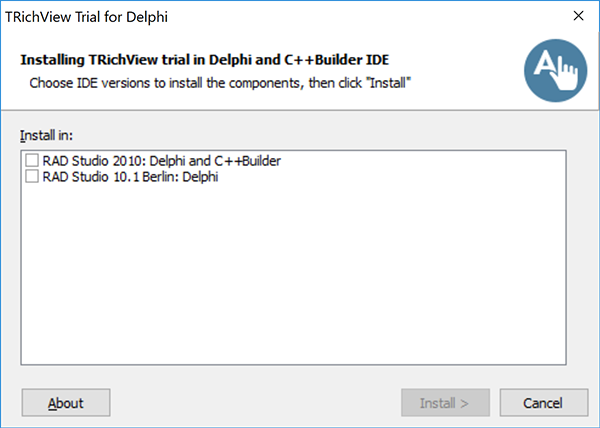Select the 'RAD Studio 10.1 Berlin: Delphi' entry text

tap(130, 177)
